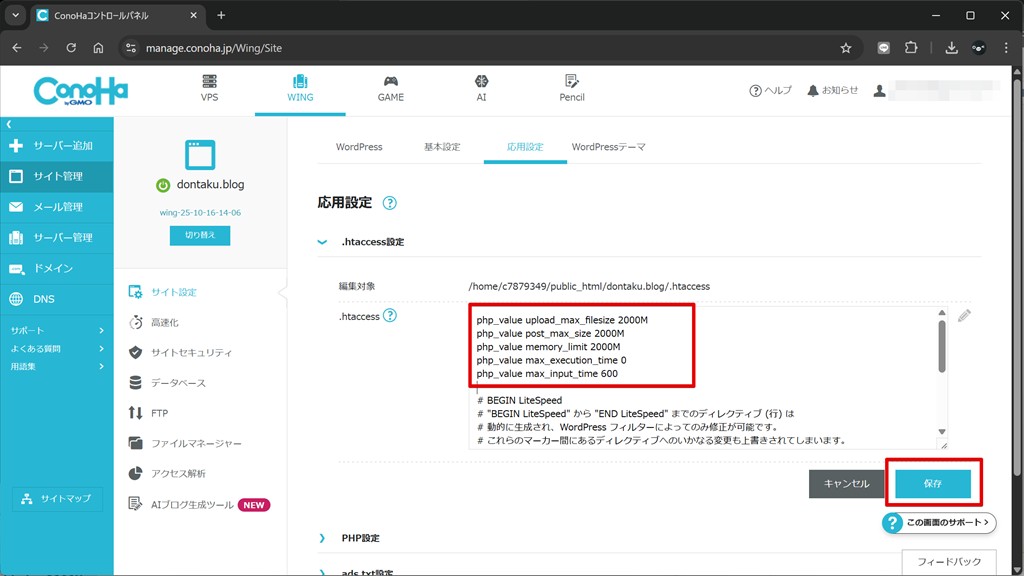Click the page's main vertical scrollbar
The height and width of the screenshot is (576, 1024).
tap(1017, 278)
